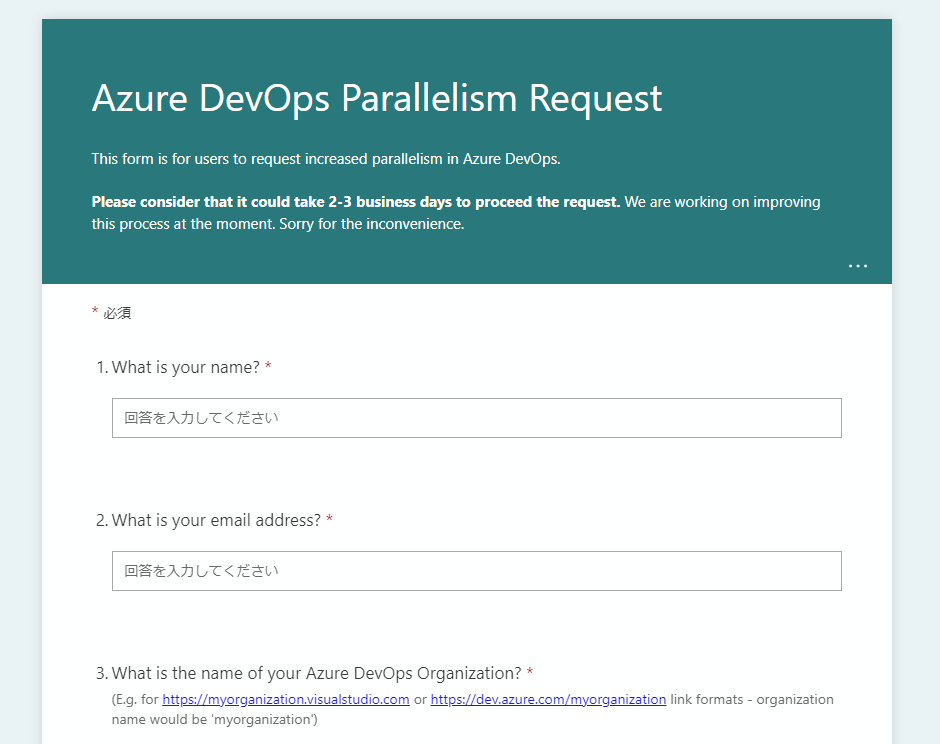
Task: Click the red asterisk beside email question
Action: pos(329,519)
